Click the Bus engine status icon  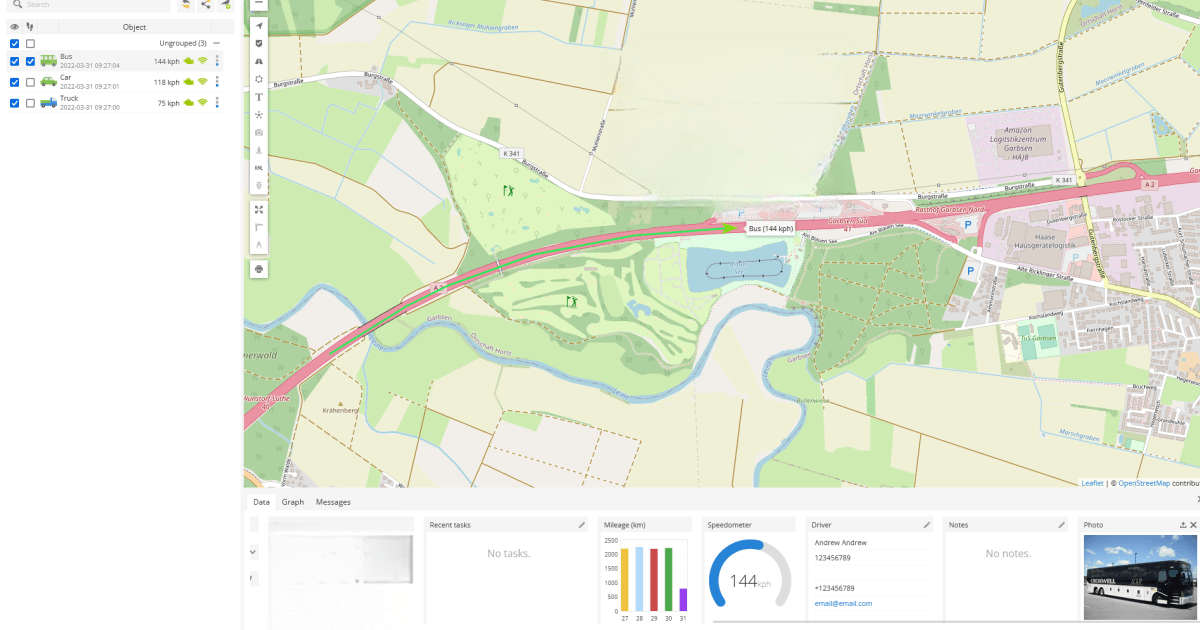click(x=187, y=61)
